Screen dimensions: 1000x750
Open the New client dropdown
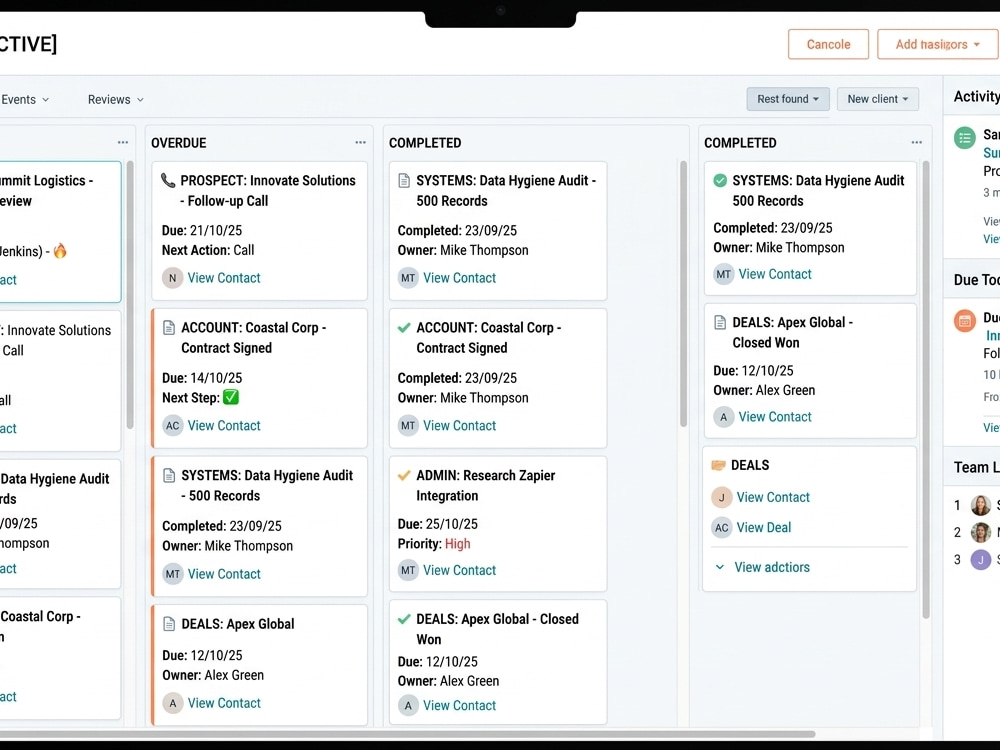878,99
